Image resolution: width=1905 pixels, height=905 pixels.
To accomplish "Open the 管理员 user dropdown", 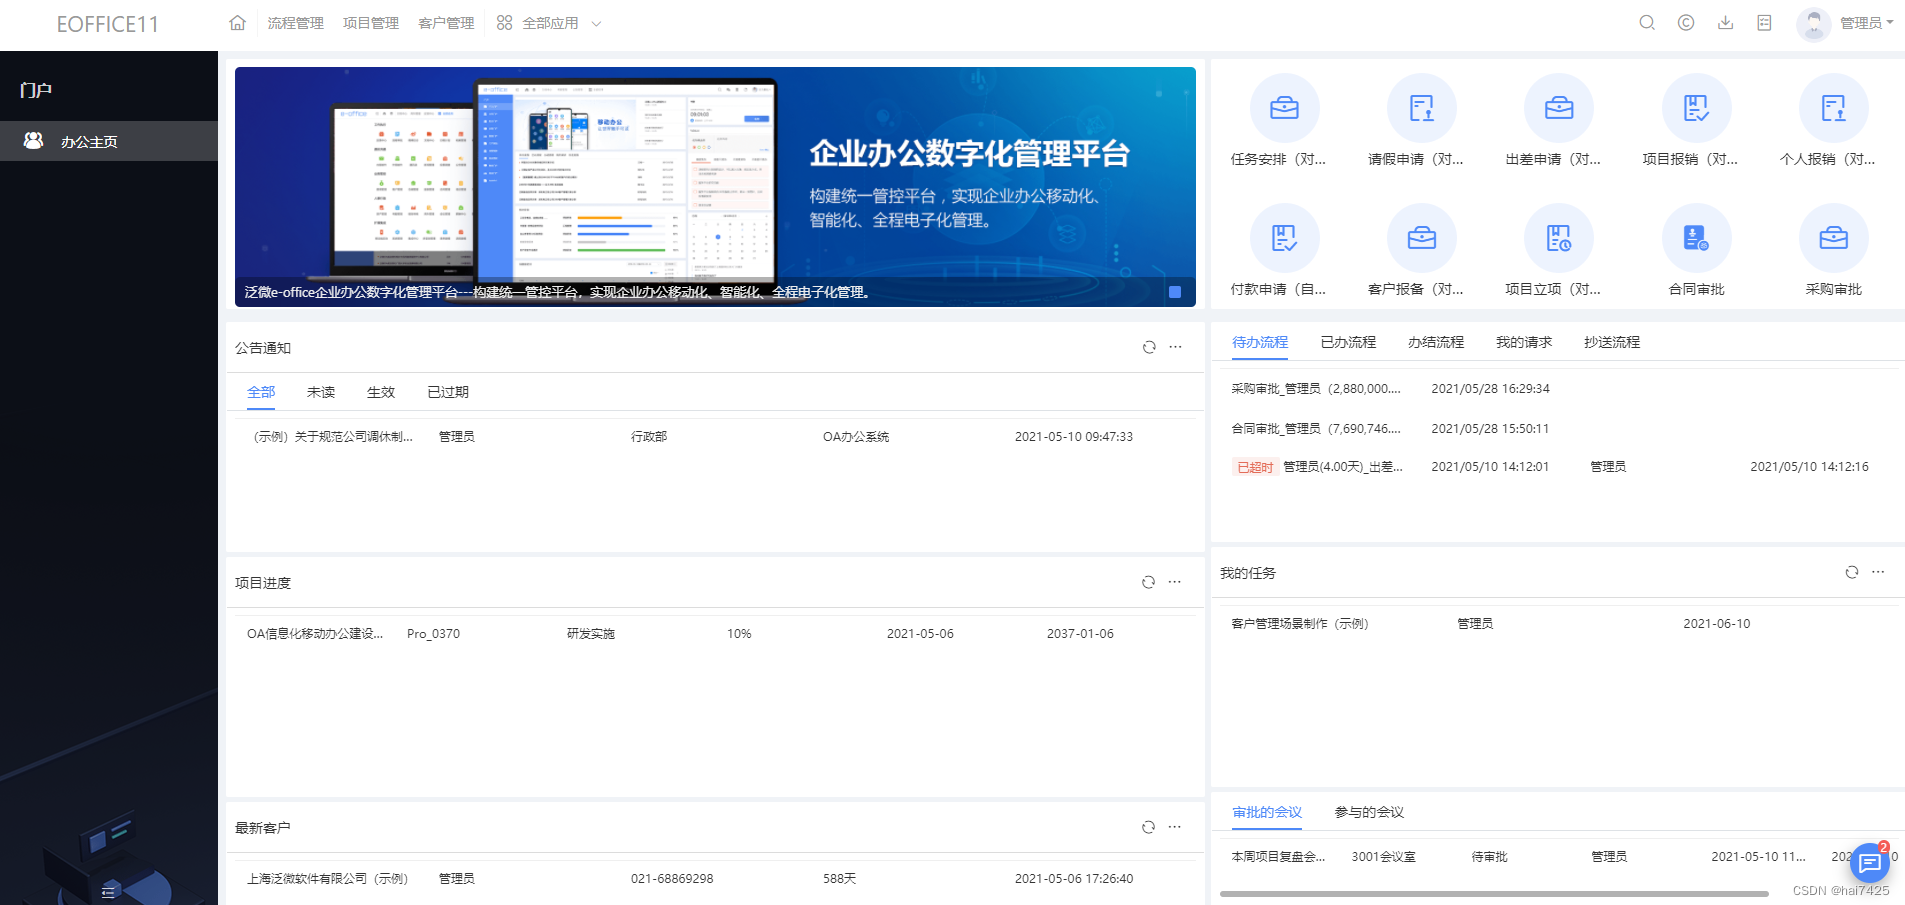I will [1862, 22].
